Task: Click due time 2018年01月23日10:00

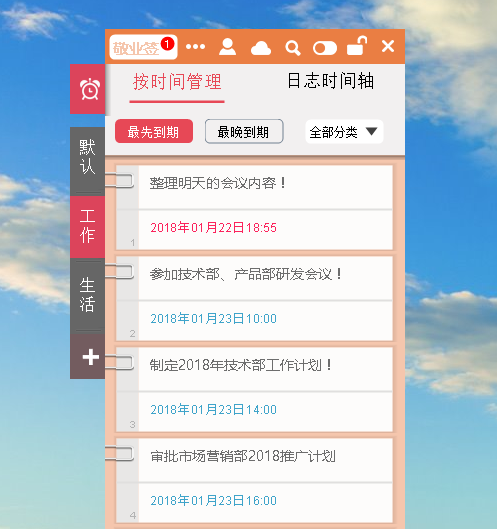Action: [x=214, y=318]
